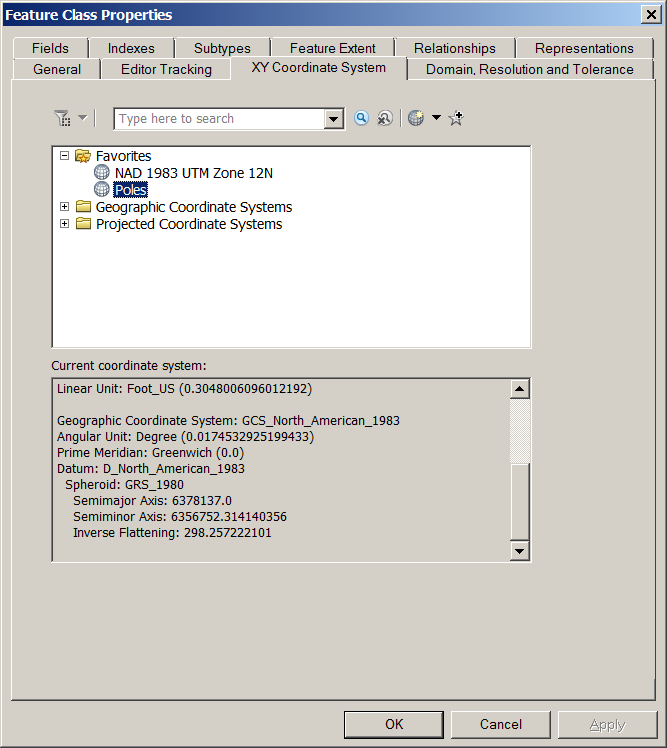This screenshot has width=667, height=748.
Task: Open the Subtypes tab
Action: 222,48
